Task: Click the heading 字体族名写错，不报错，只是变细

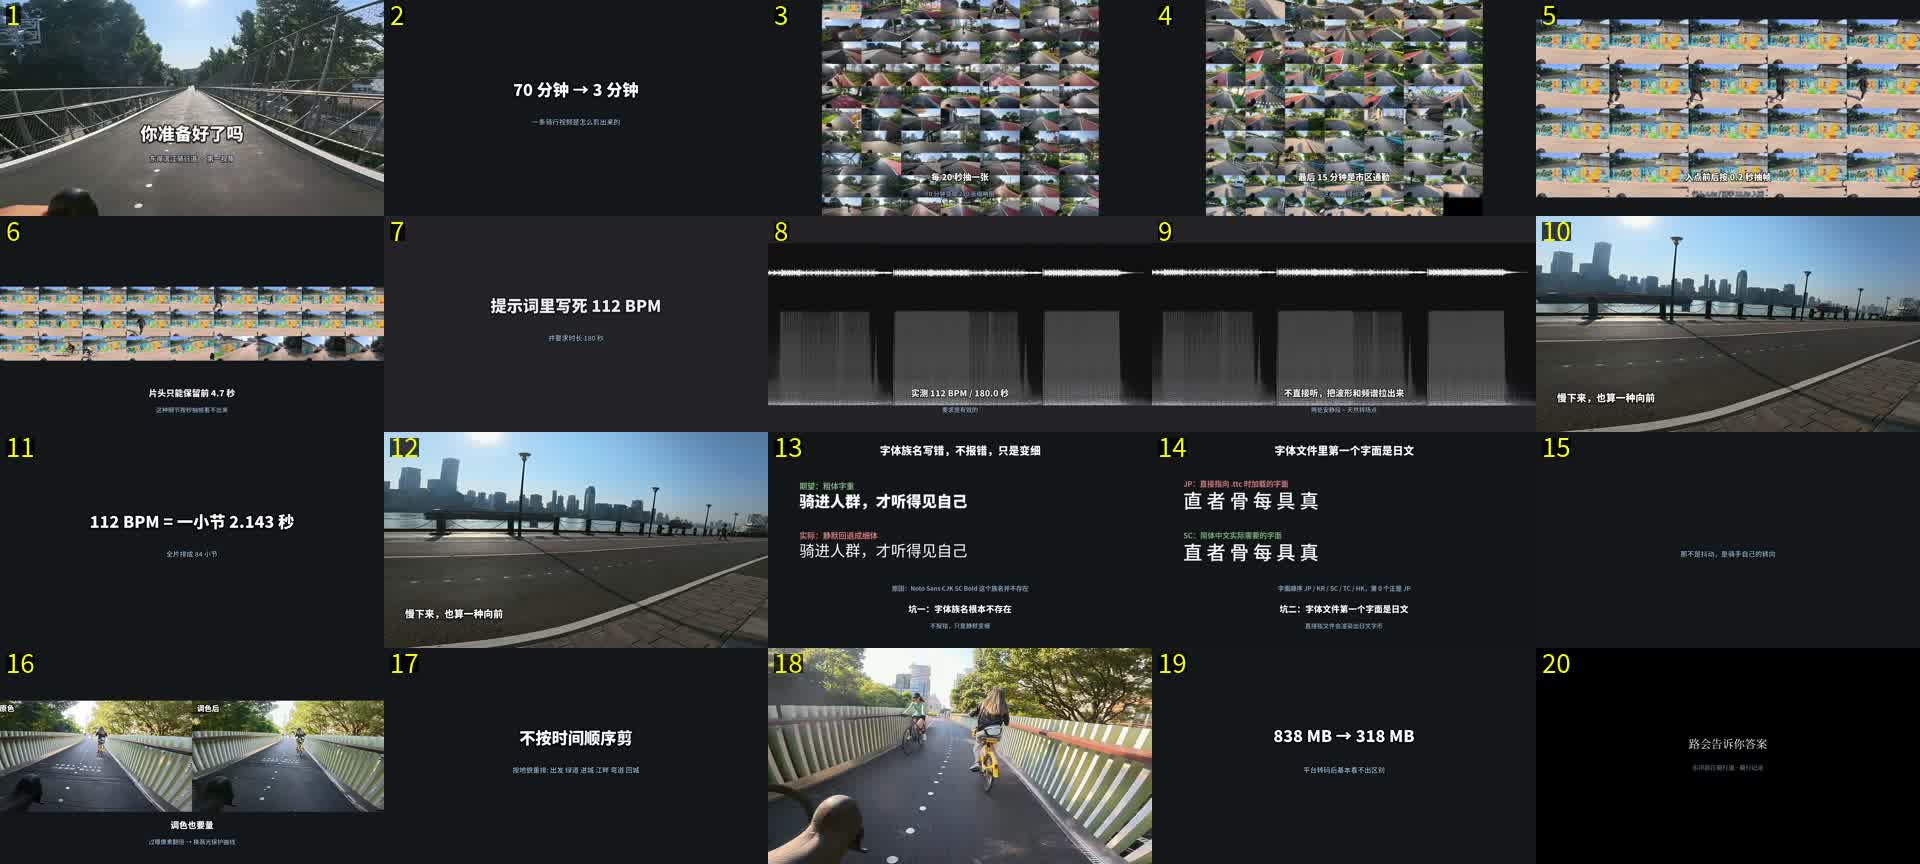Action: coord(960,451)
